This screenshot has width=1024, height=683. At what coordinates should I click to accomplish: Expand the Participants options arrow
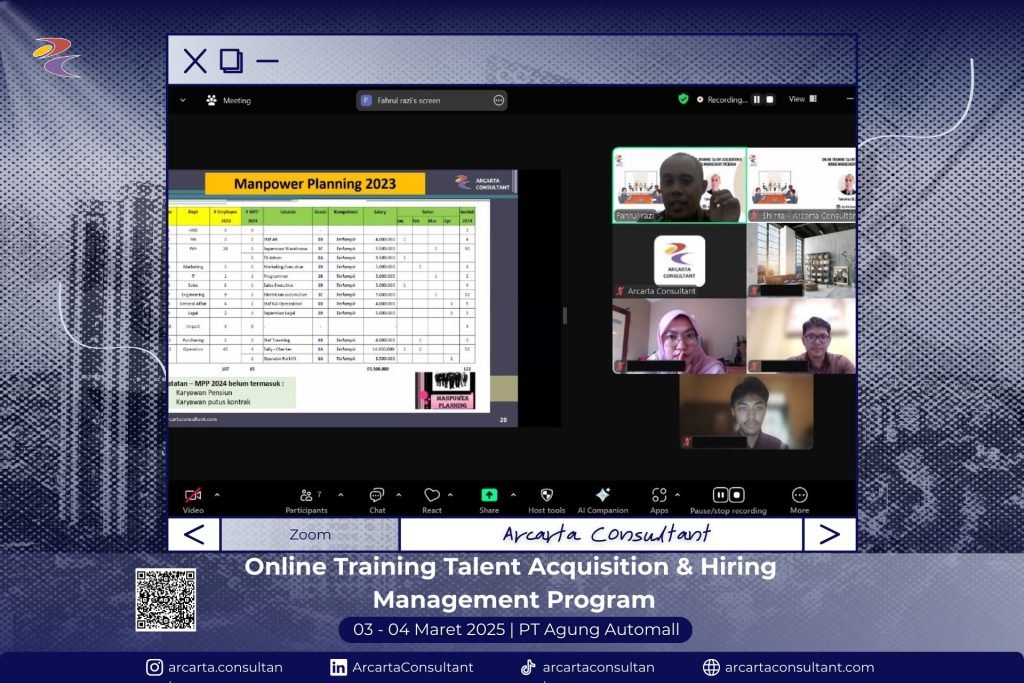[340, 494]
